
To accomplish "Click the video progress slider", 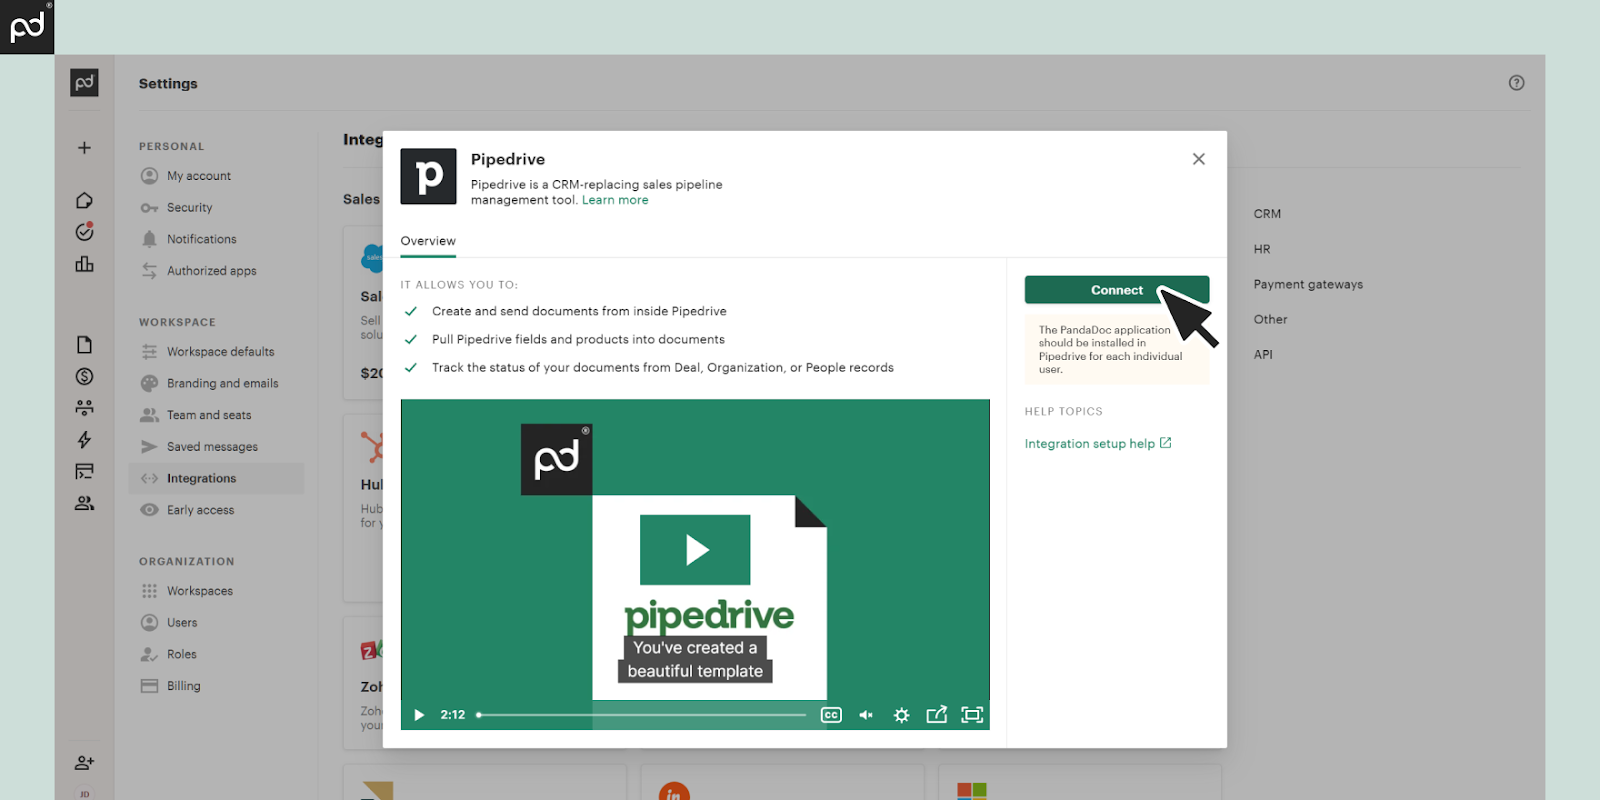I will (x=642, y=715).
